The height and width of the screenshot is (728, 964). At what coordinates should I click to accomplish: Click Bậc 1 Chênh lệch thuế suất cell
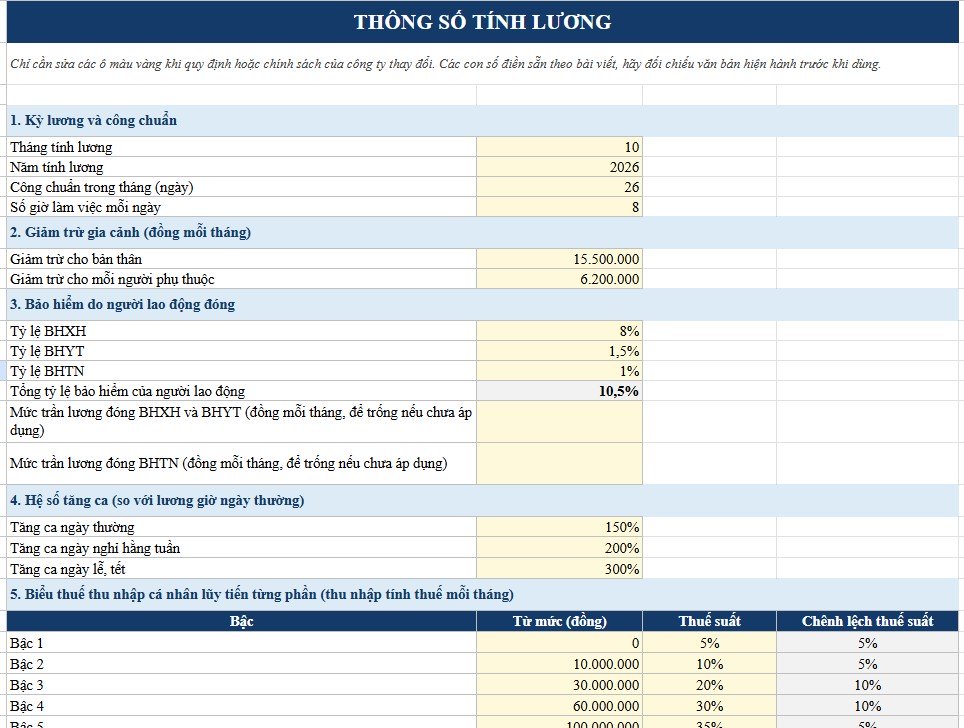pyautogui.click(x=867, y=643)
